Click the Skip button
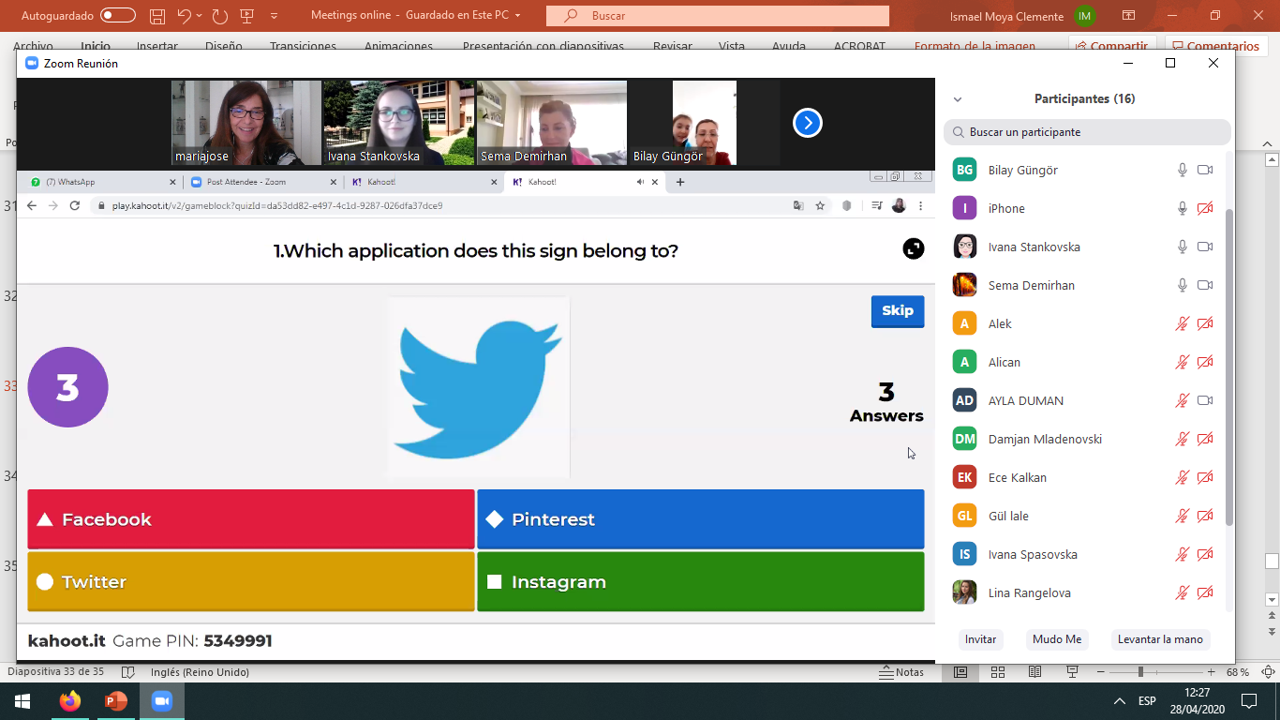The image size is (1280, 720). point(897,311)
